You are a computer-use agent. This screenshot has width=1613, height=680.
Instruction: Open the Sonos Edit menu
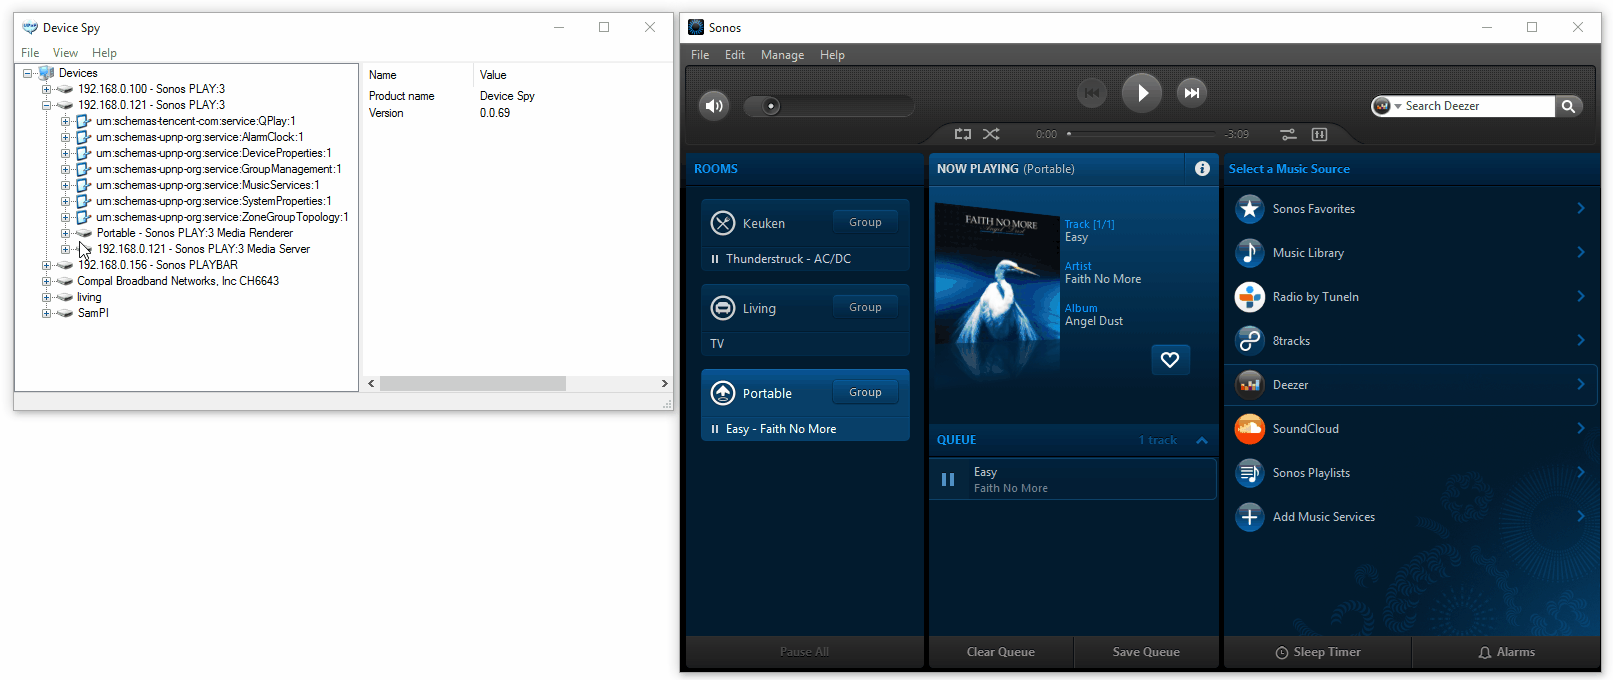735,55
